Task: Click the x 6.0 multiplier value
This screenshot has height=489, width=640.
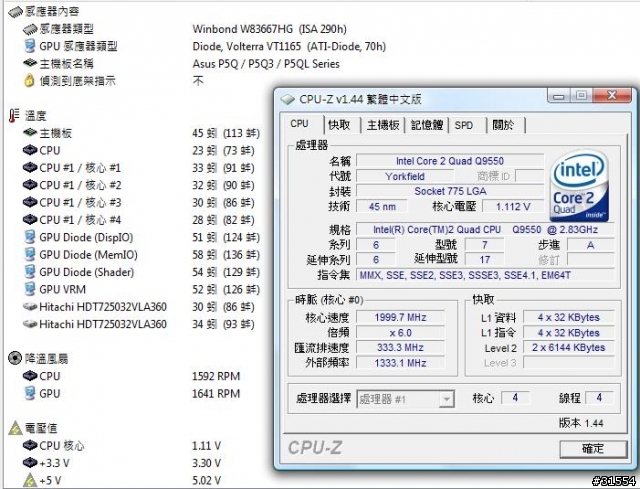Action: pos(400,333)
